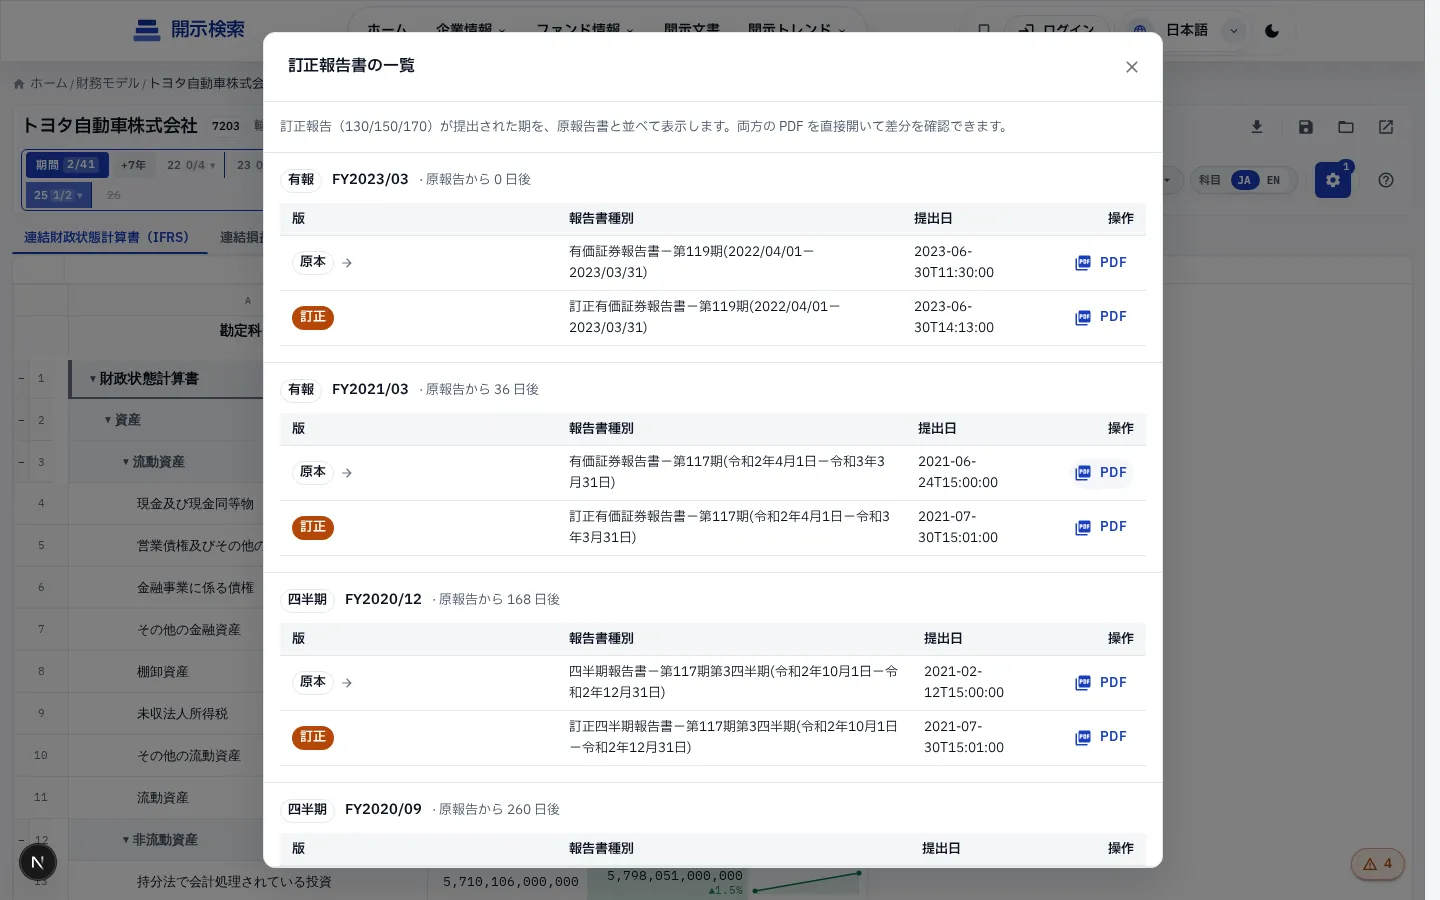The image size is (1440, 900).
Task: Open PDF of corrected FY2020/12 quarterly report
Action: pyautogui.click(x=1101, y=737)
